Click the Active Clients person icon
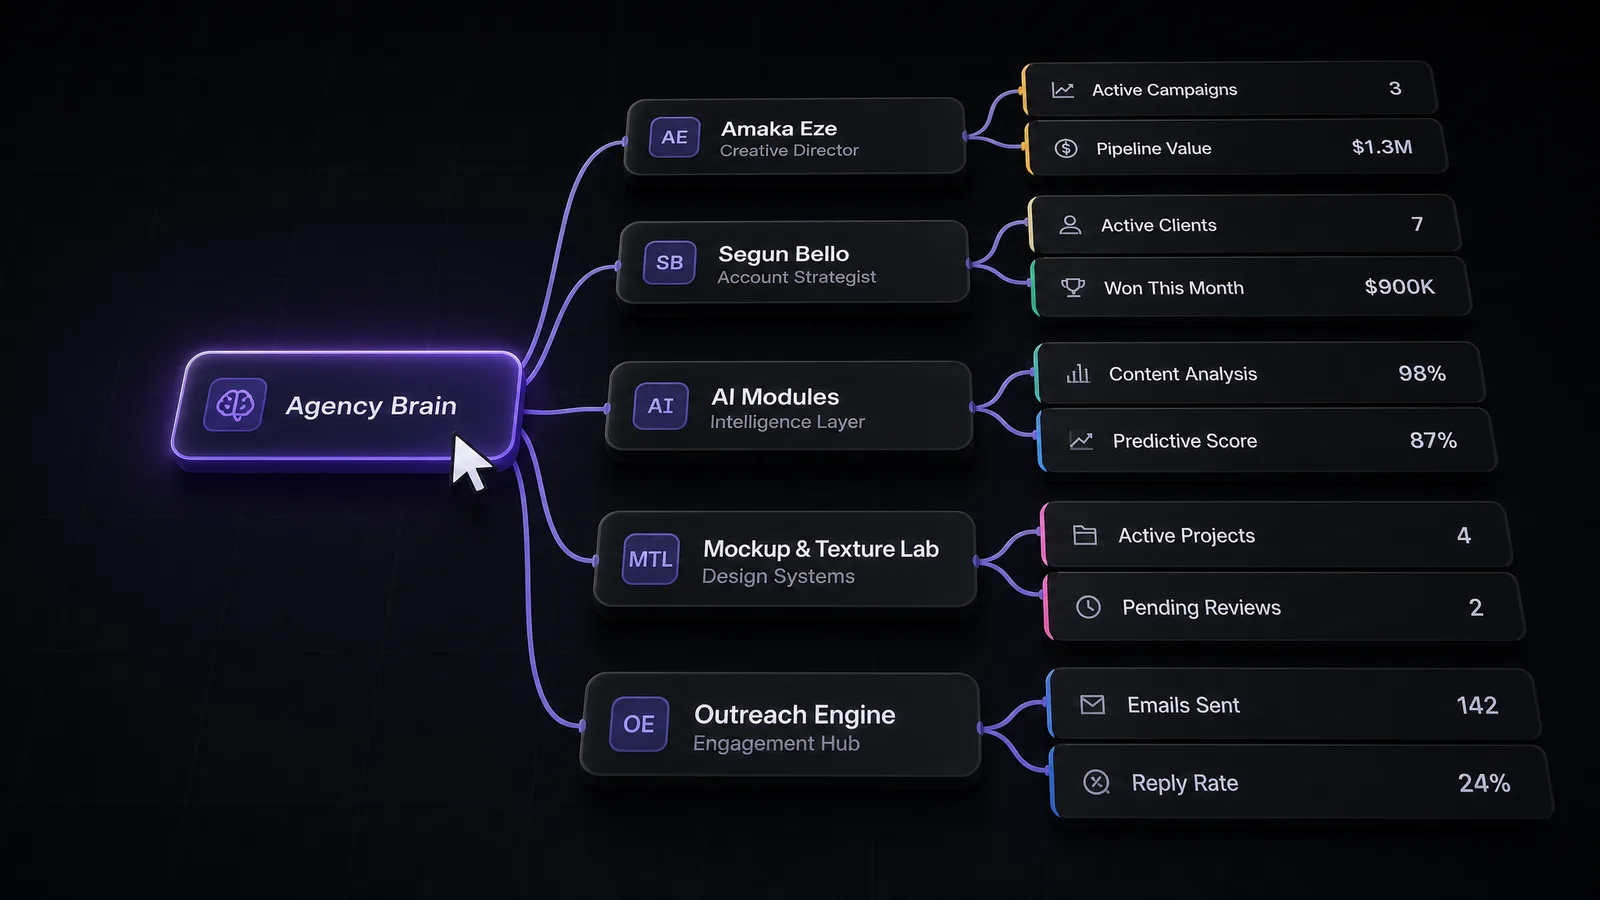Viewport: 1600px width, 900px height. (x=1070, y=225)
